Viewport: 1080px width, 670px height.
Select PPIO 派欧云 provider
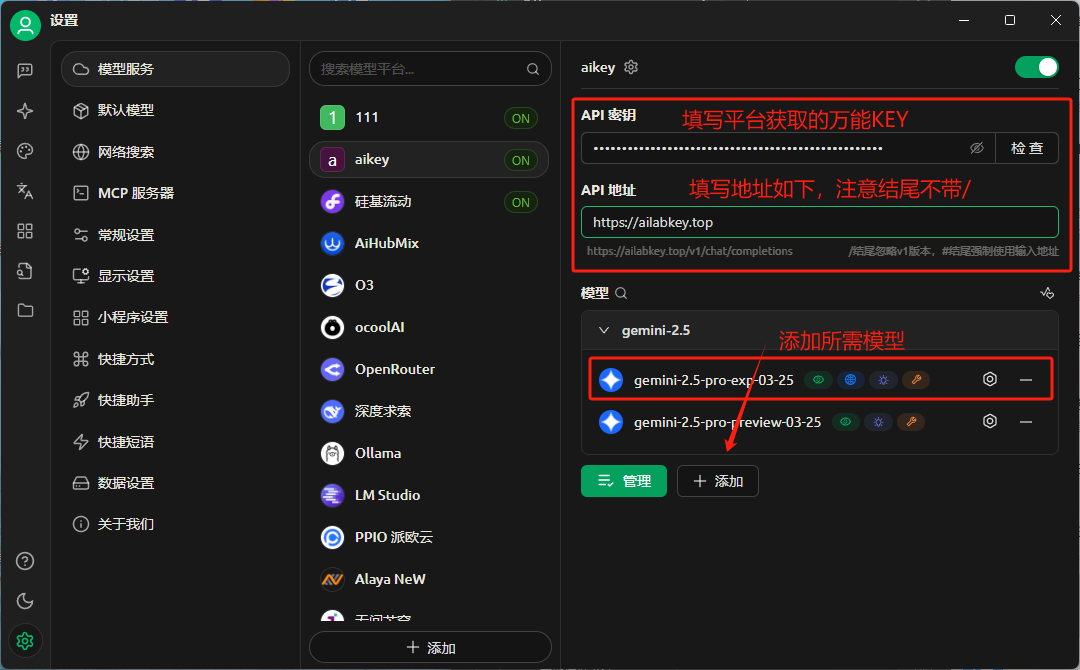click(x=429, y=537)
